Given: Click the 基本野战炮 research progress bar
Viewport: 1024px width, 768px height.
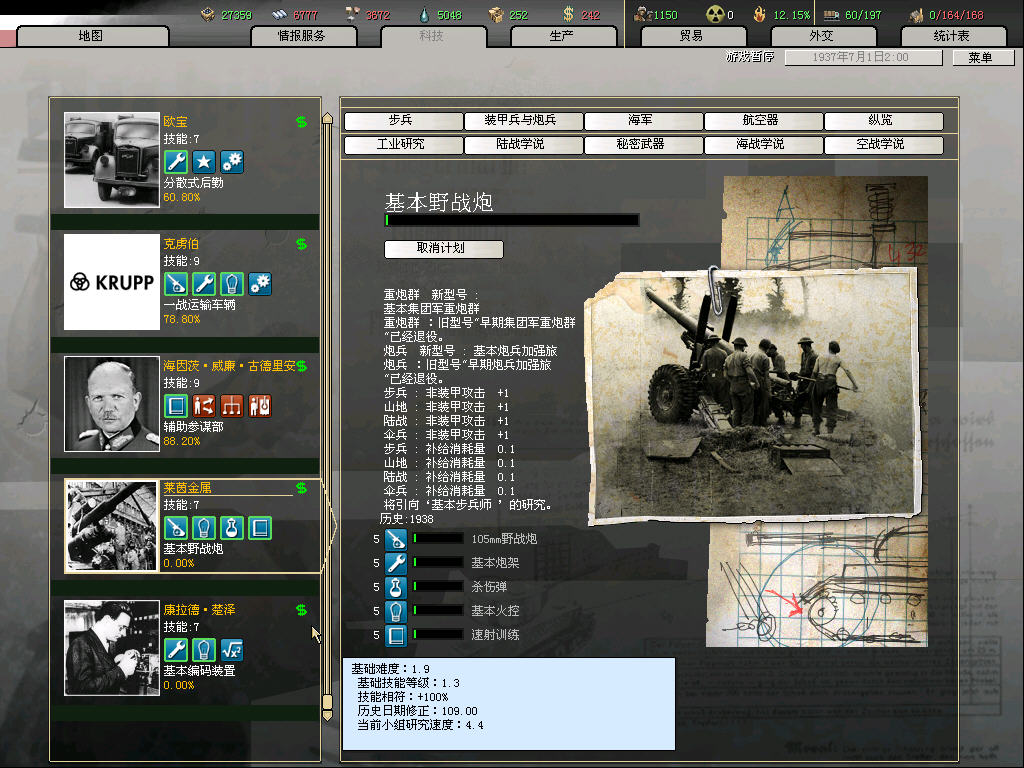Looking at the screenshot, I should click(x=512, y=221).
